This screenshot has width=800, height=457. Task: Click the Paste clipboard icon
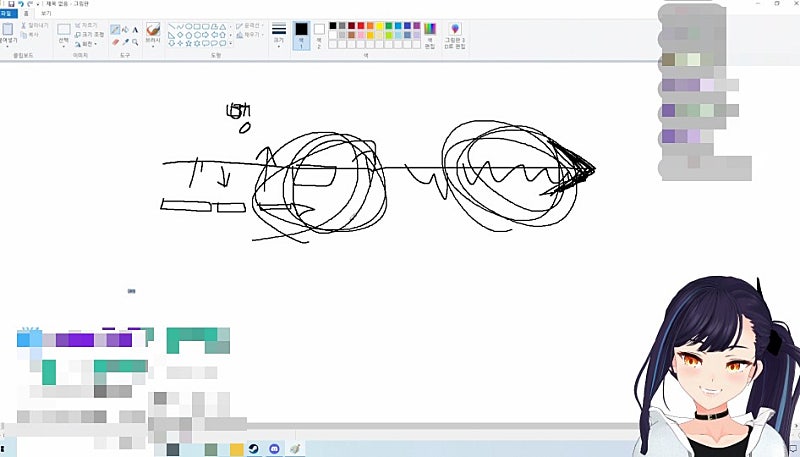pyautogui.click(x=8, y=29)
